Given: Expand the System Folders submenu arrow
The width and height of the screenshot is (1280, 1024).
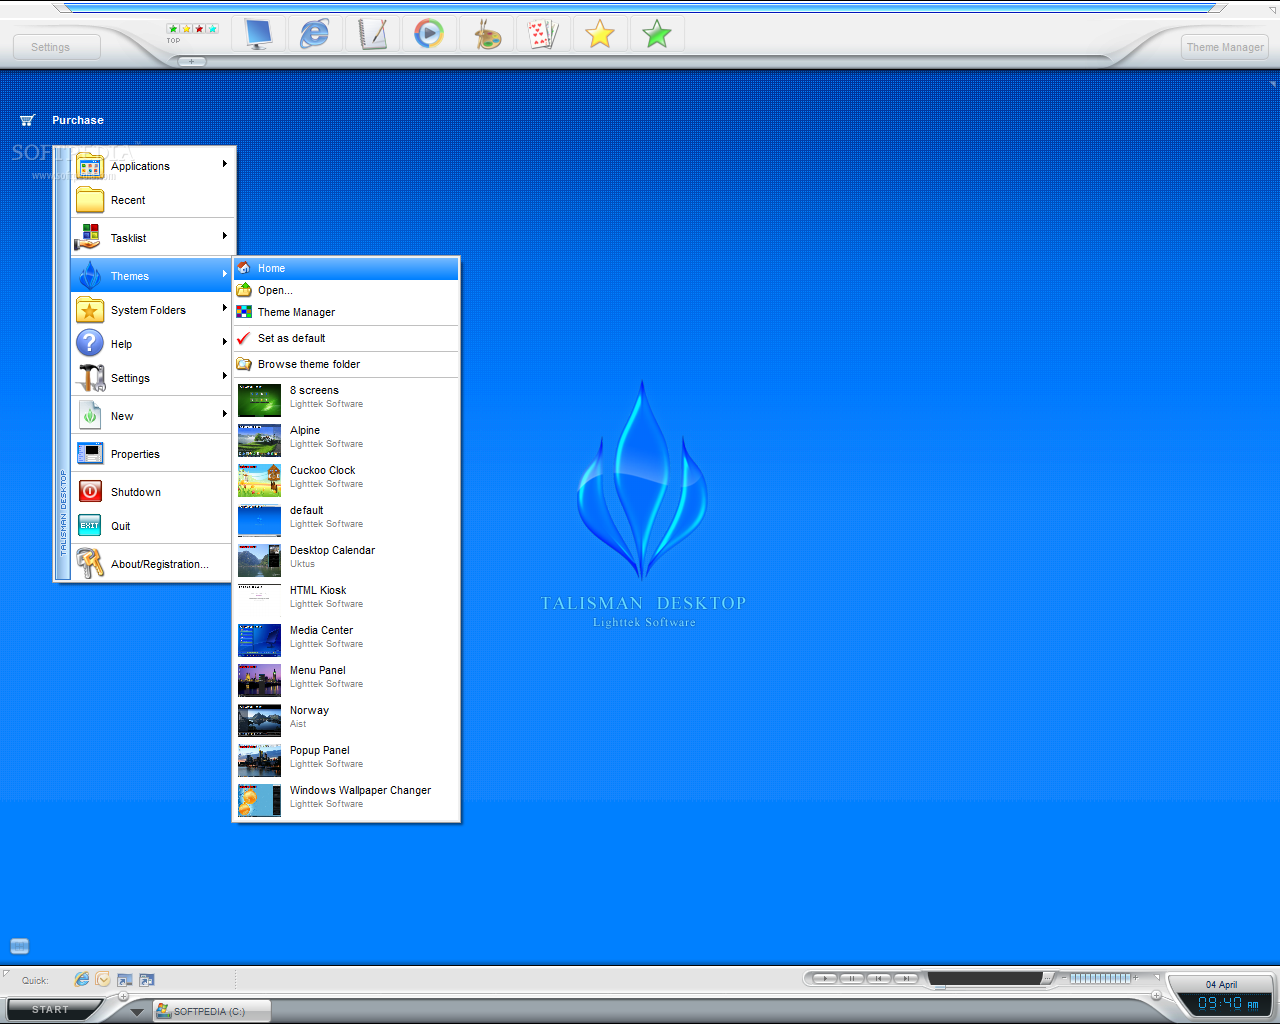Looking at the screenshot, I should tap(225, 308).
